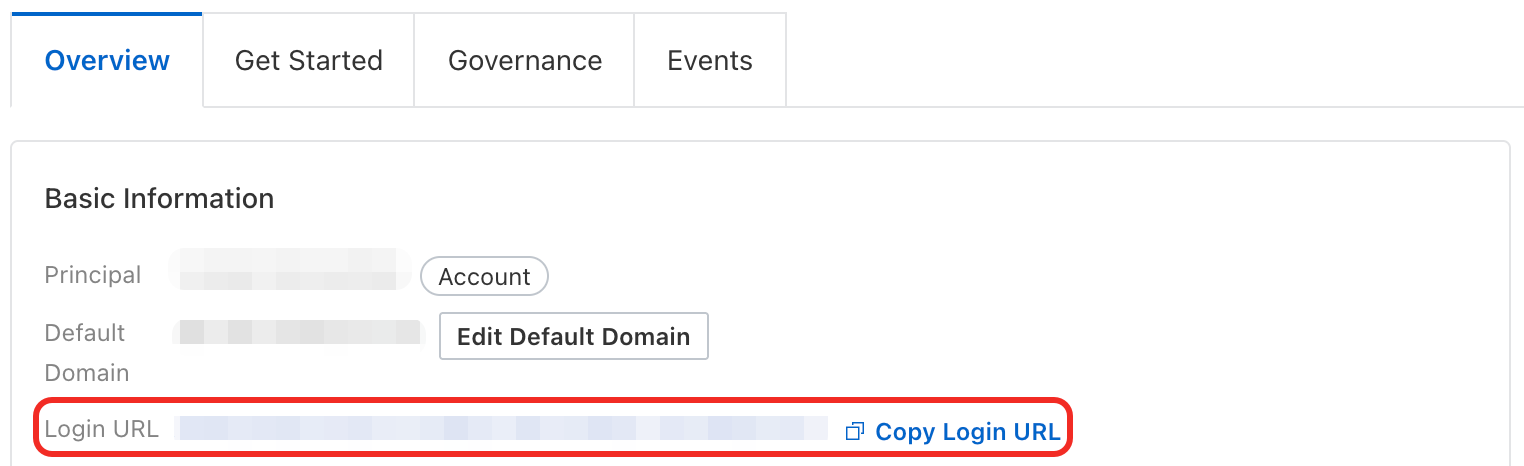The height and width of the screenshot is (466, 1524).
Task: Click the blurred Principal value
Action: point(292,271)
